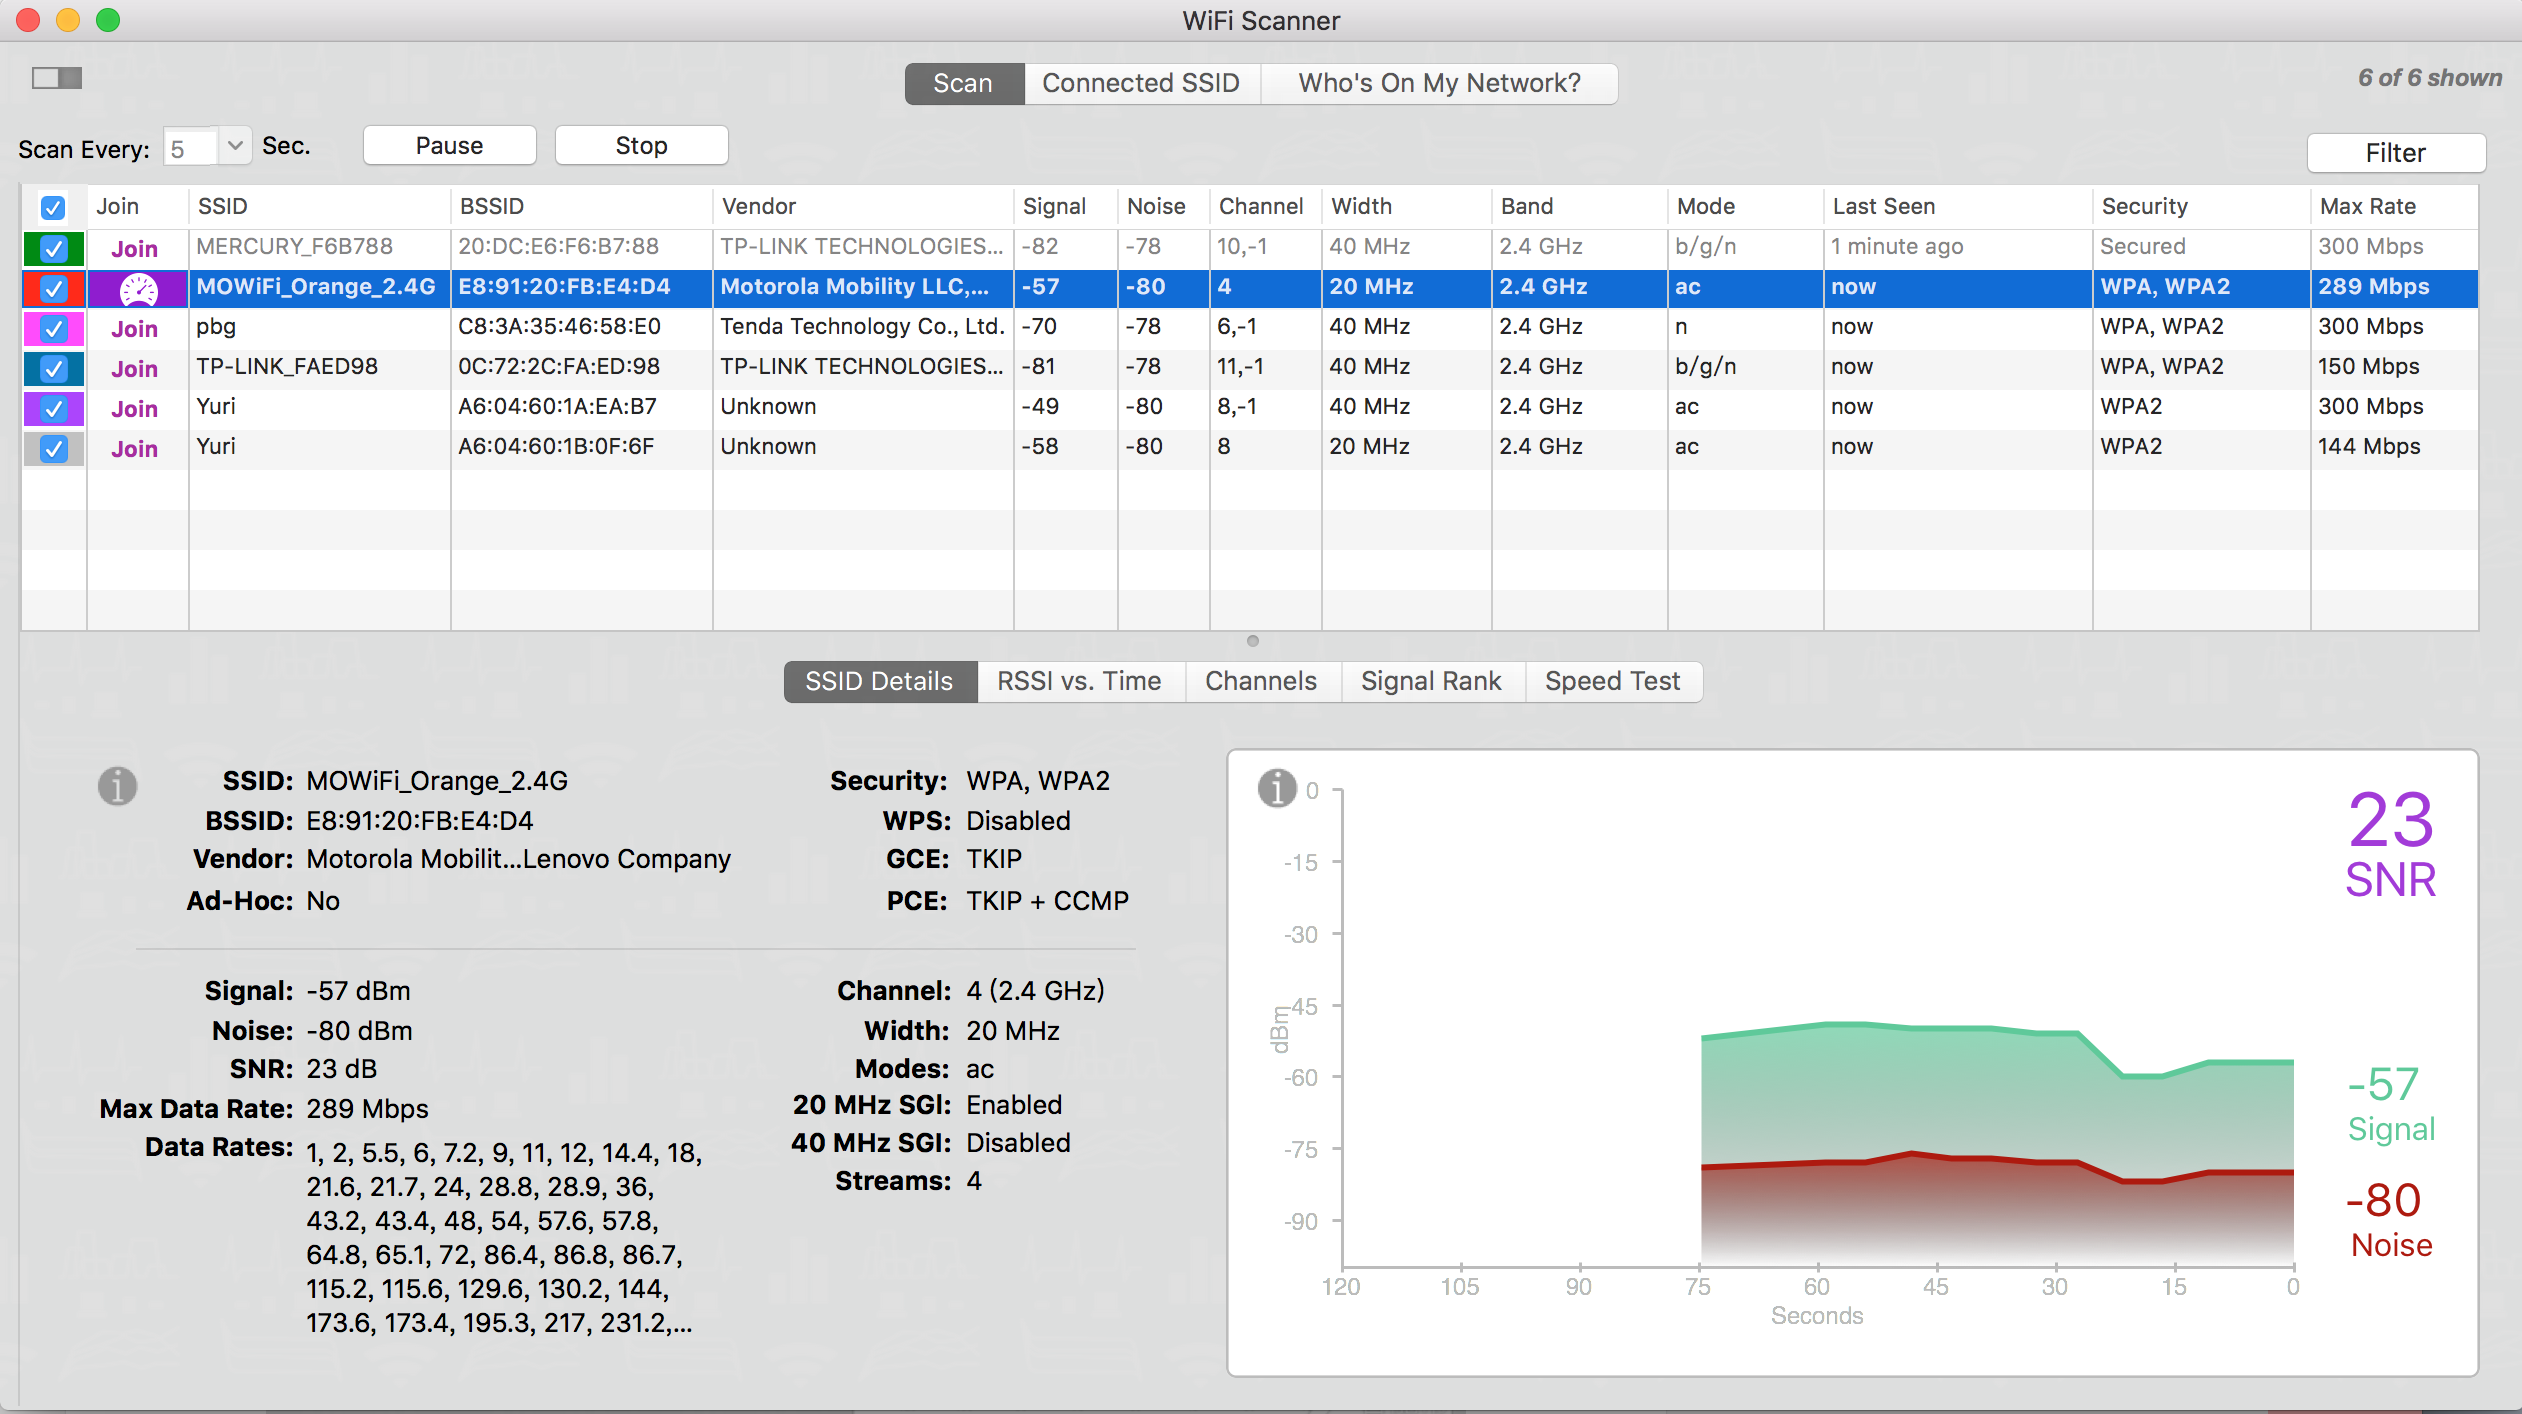Sort networks by the Signal column header
This screenshot has width=2522, height=1414.
pyautogui.click(x=1054, y=206)
